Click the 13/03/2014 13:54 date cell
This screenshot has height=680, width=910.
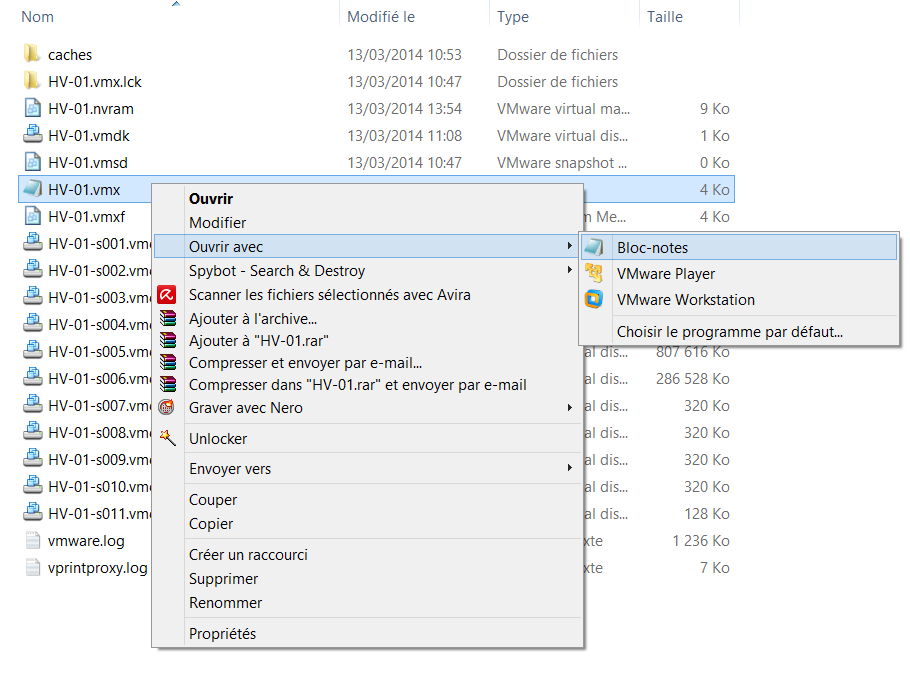[x=404, y=108]
